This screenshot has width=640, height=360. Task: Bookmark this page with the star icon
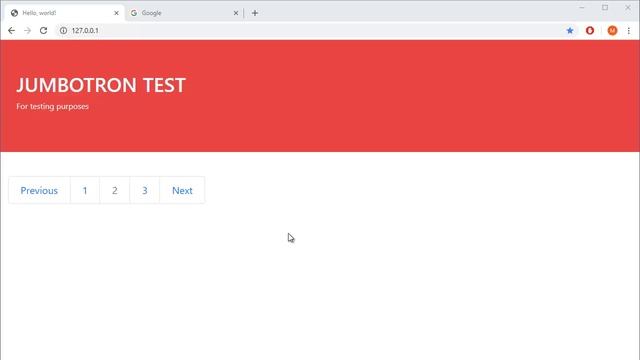pos(570,31)
